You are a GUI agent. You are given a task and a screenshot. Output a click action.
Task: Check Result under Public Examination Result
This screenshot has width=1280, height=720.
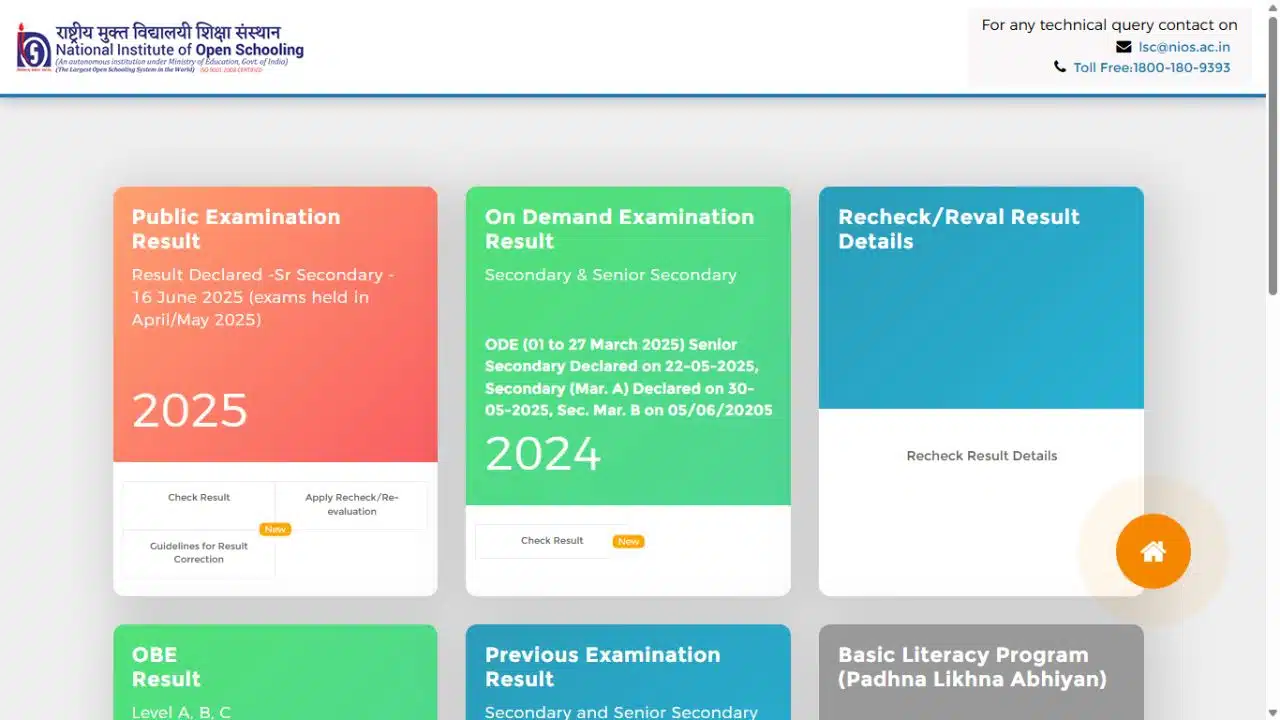point(199,497)
